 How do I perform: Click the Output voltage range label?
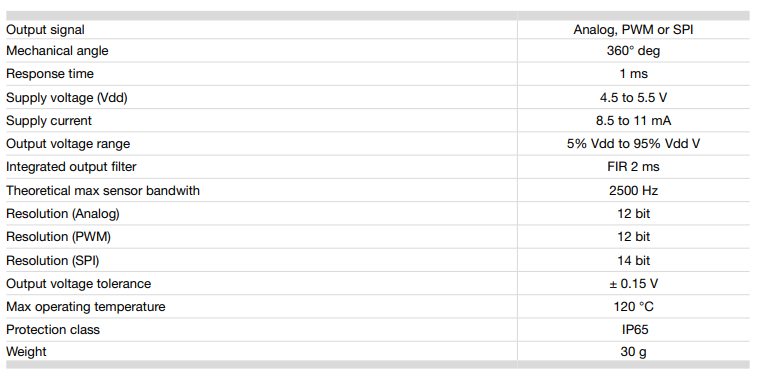(68, 144)
